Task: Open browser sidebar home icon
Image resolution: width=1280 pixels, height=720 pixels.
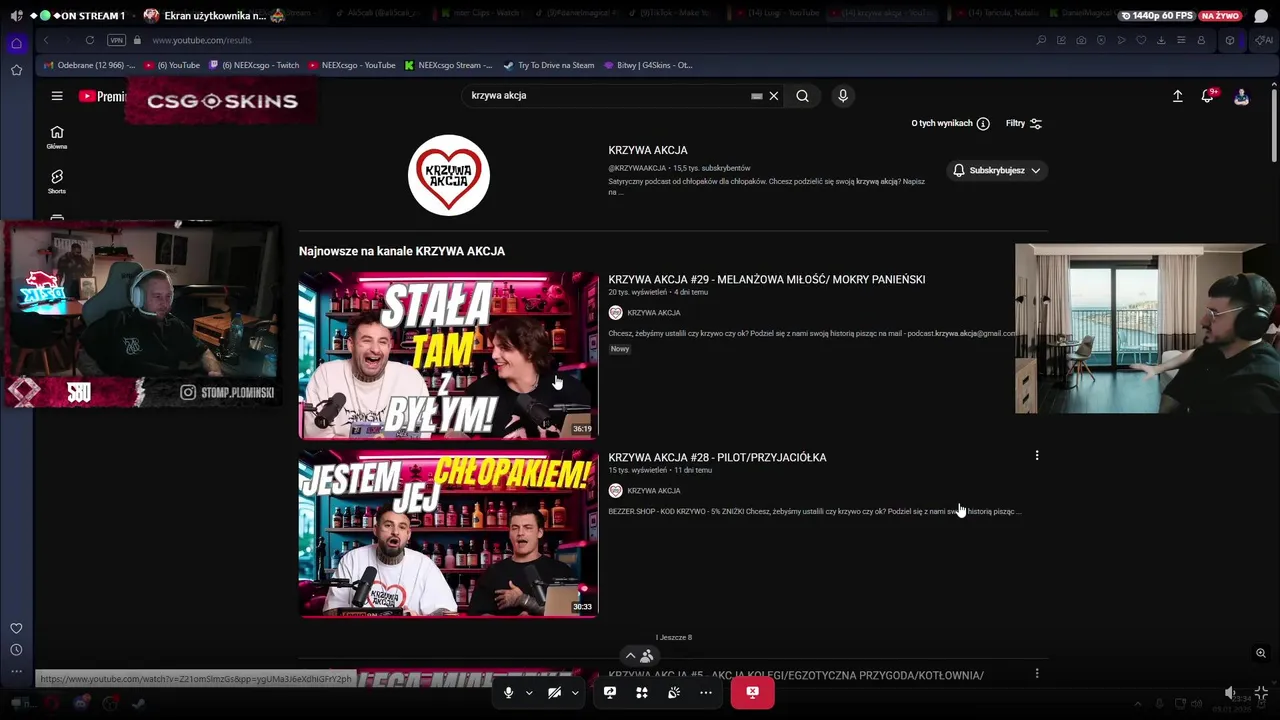Action: point(16,44)
